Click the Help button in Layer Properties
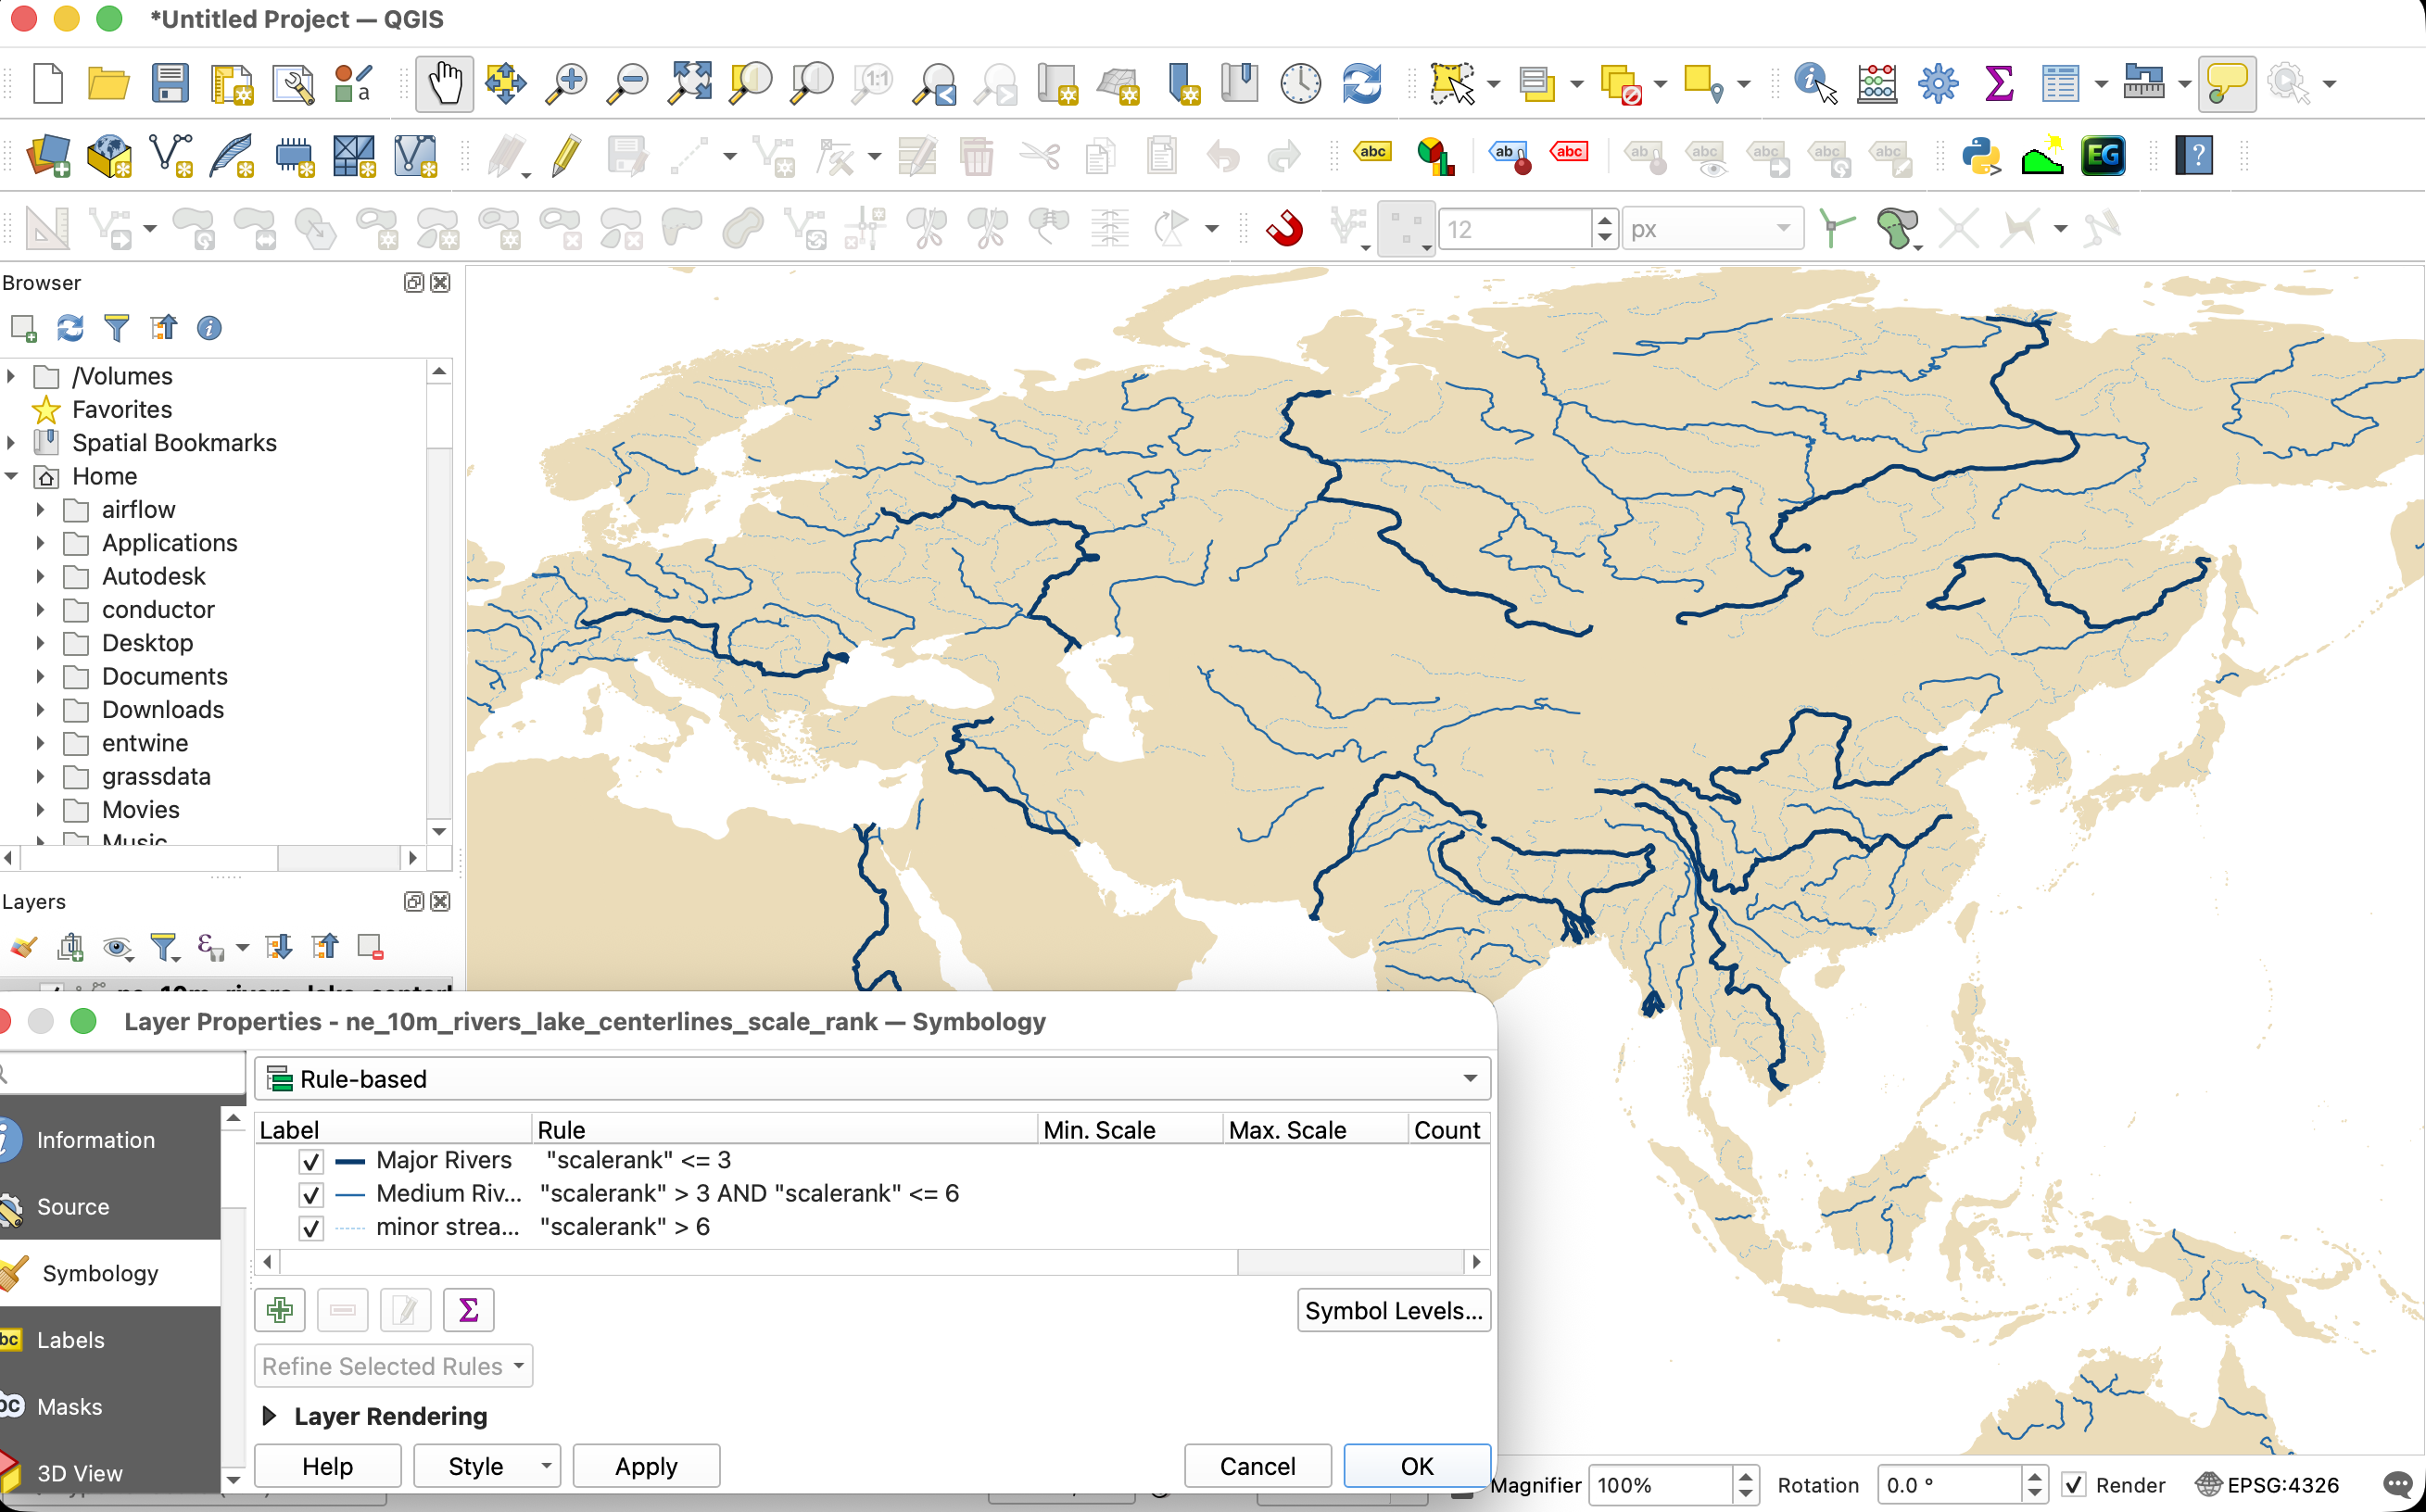The height and width of the screenshot is (1512, 2426). coord(328,1466)
